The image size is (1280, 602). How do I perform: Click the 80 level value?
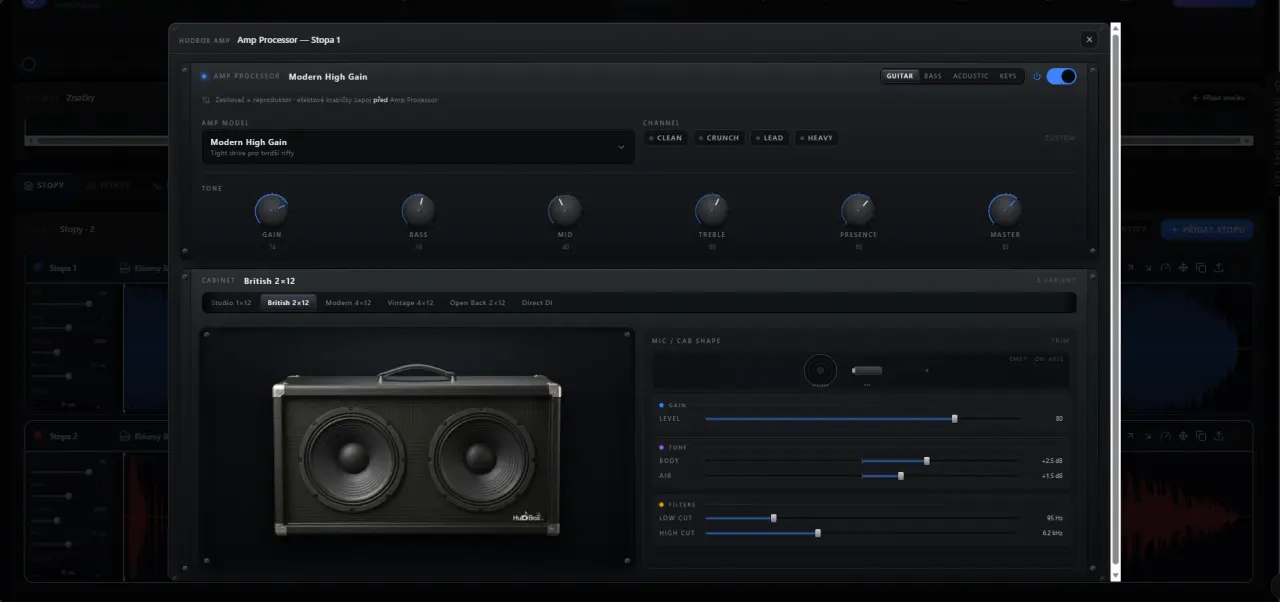(1059, 419)
